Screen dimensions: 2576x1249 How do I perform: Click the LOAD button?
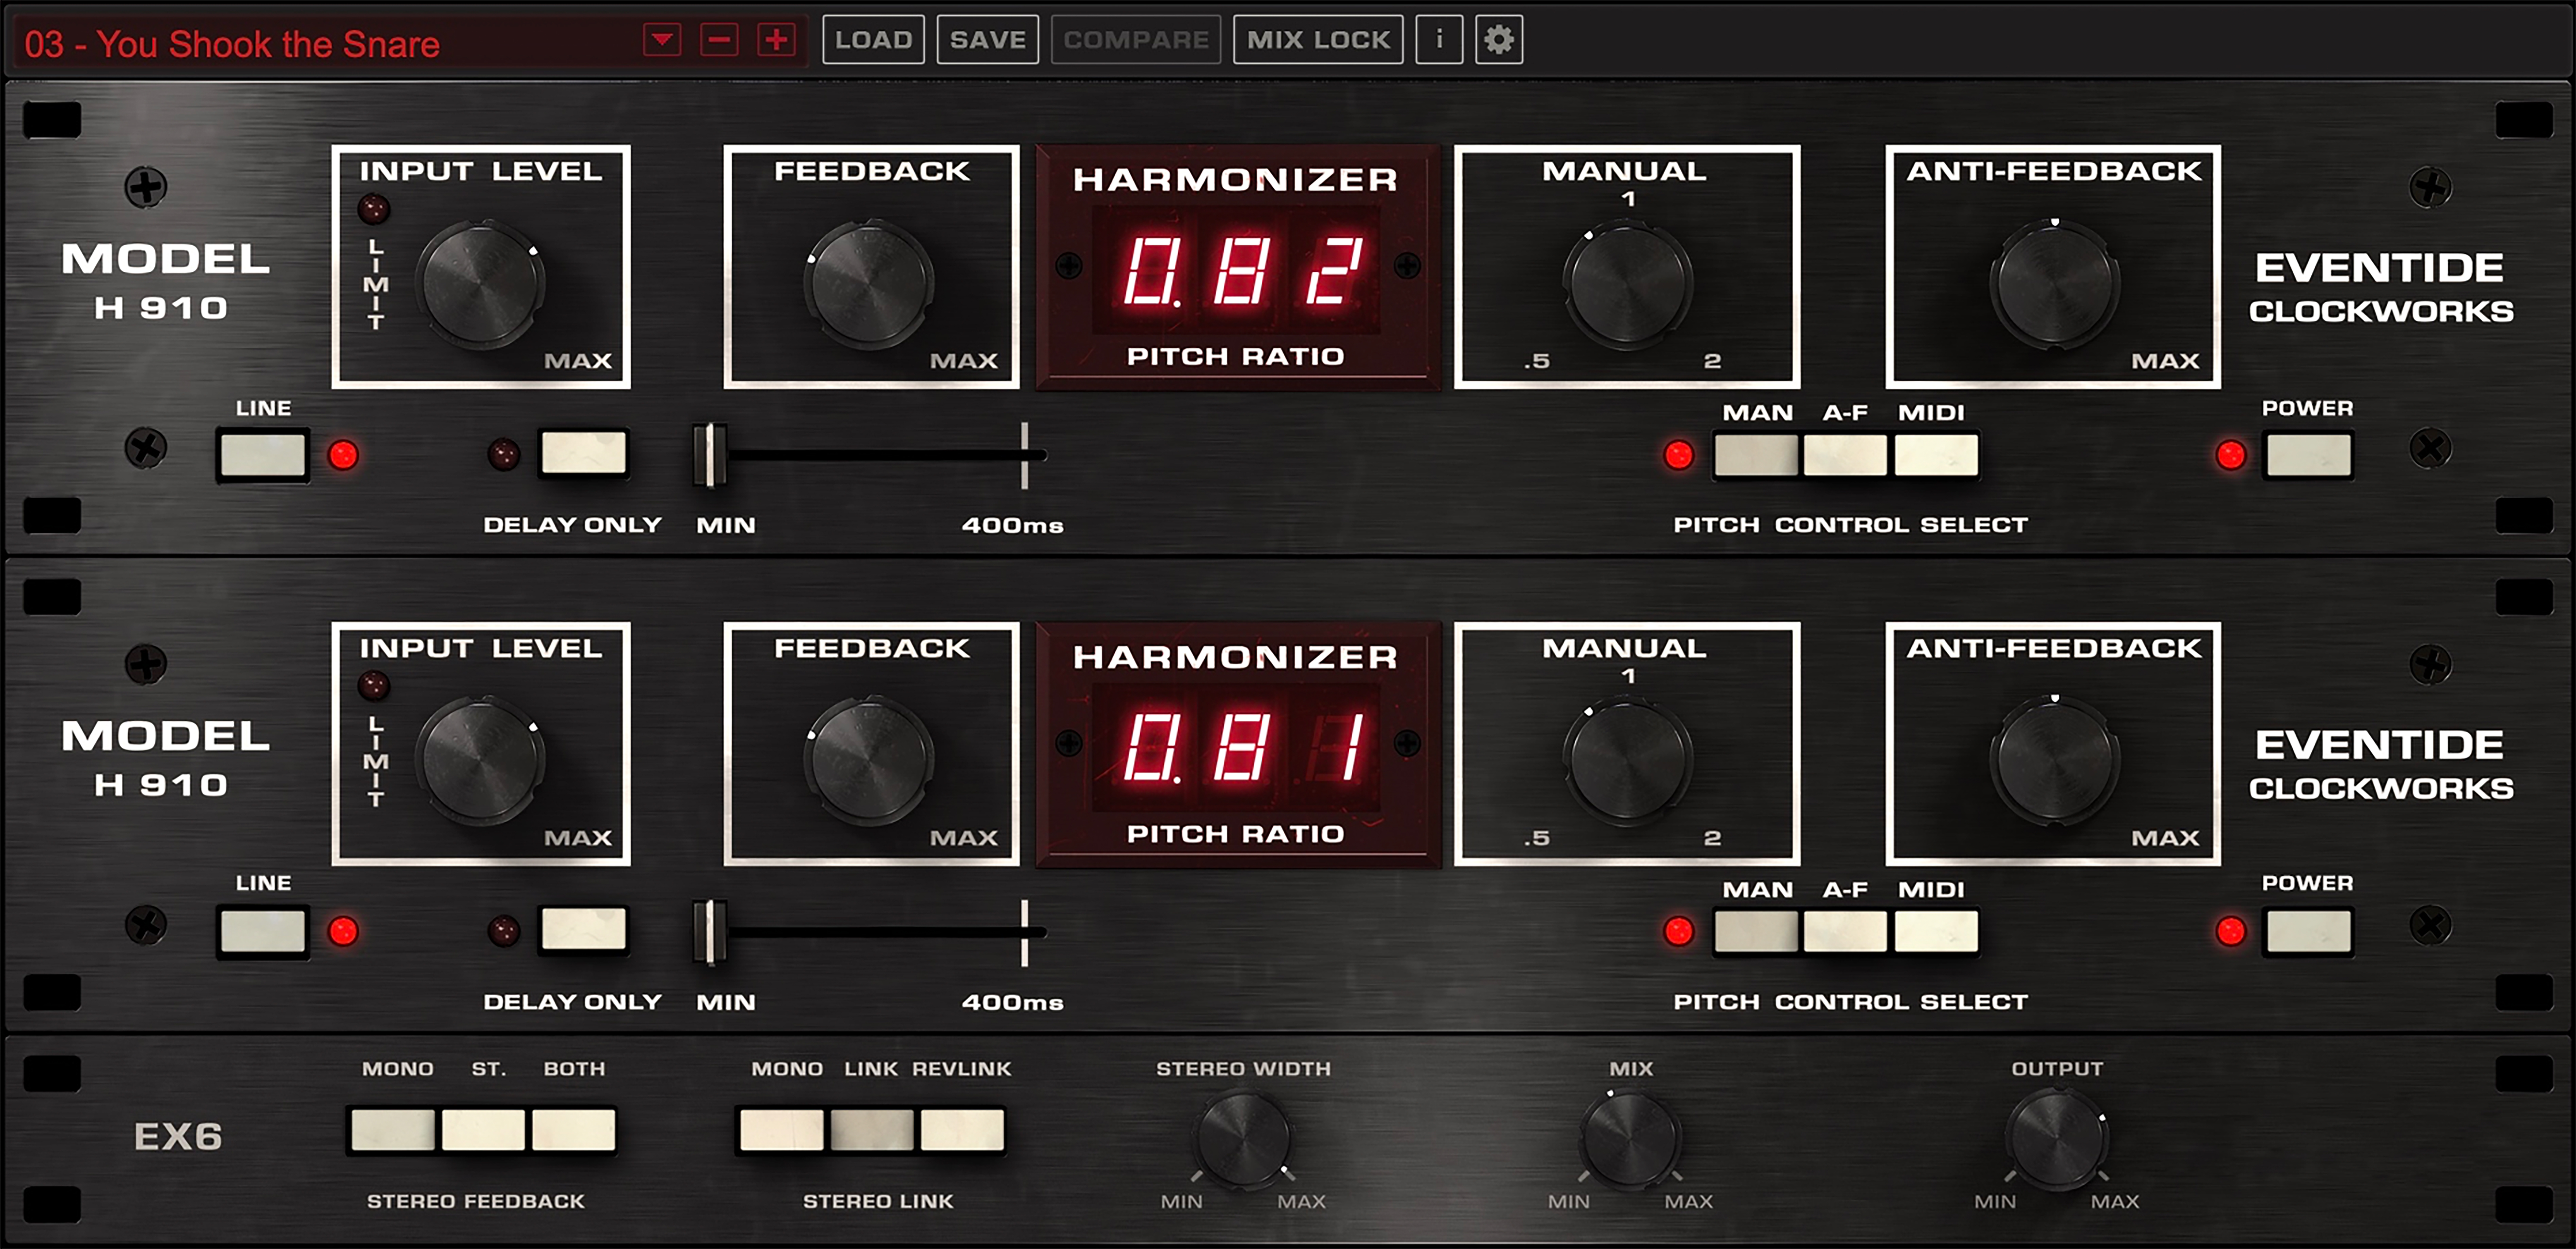(x=873, y=40)
